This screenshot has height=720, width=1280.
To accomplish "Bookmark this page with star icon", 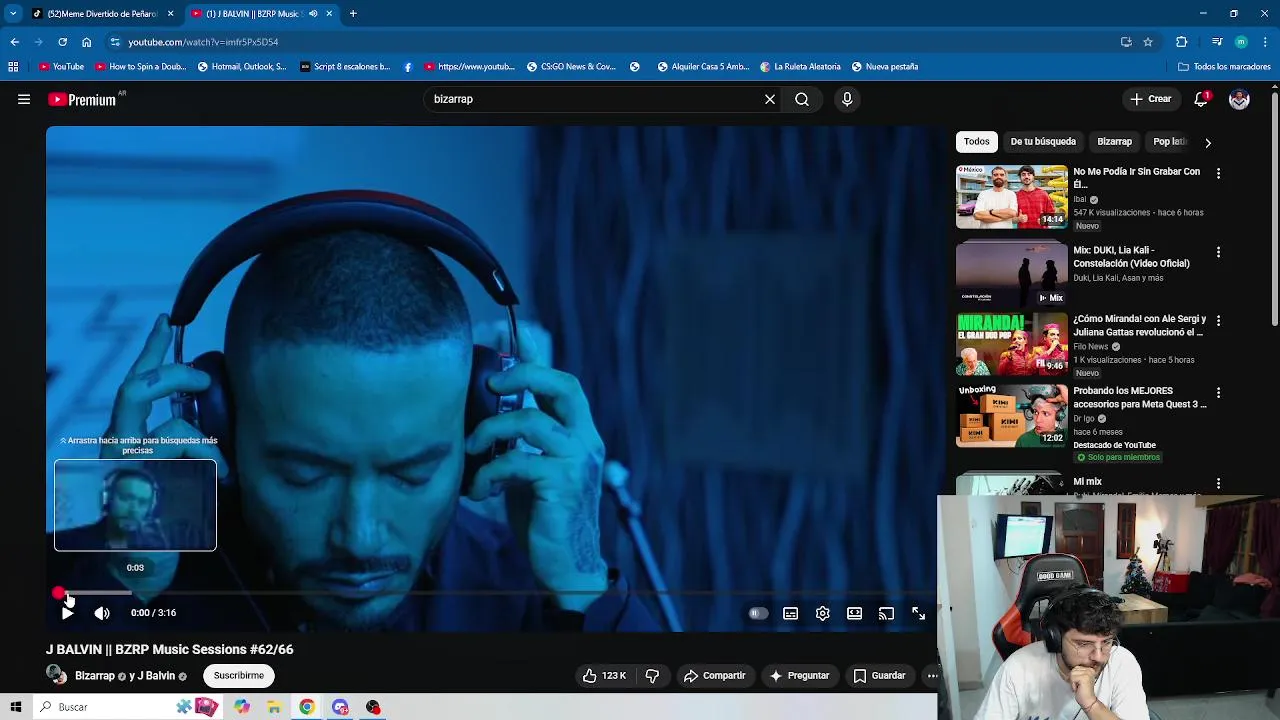I will (x=1148, y=42).
